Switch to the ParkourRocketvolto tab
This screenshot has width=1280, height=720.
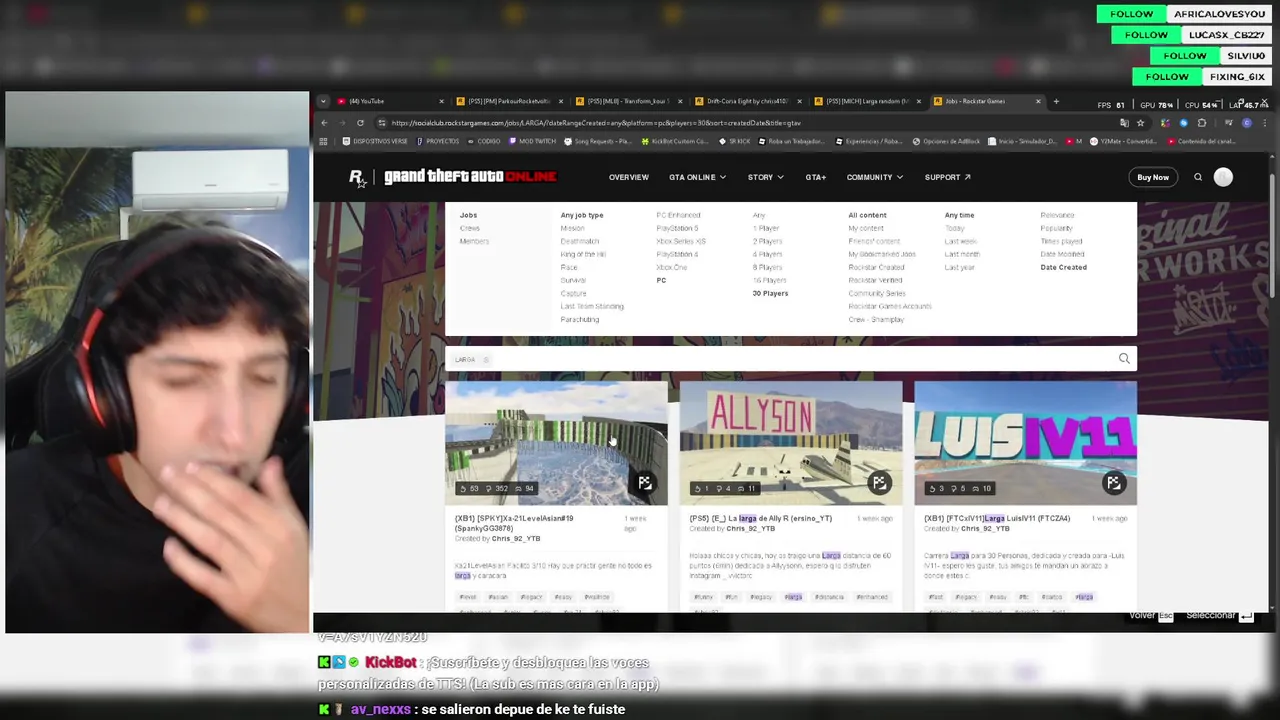(x=509, y=101)
